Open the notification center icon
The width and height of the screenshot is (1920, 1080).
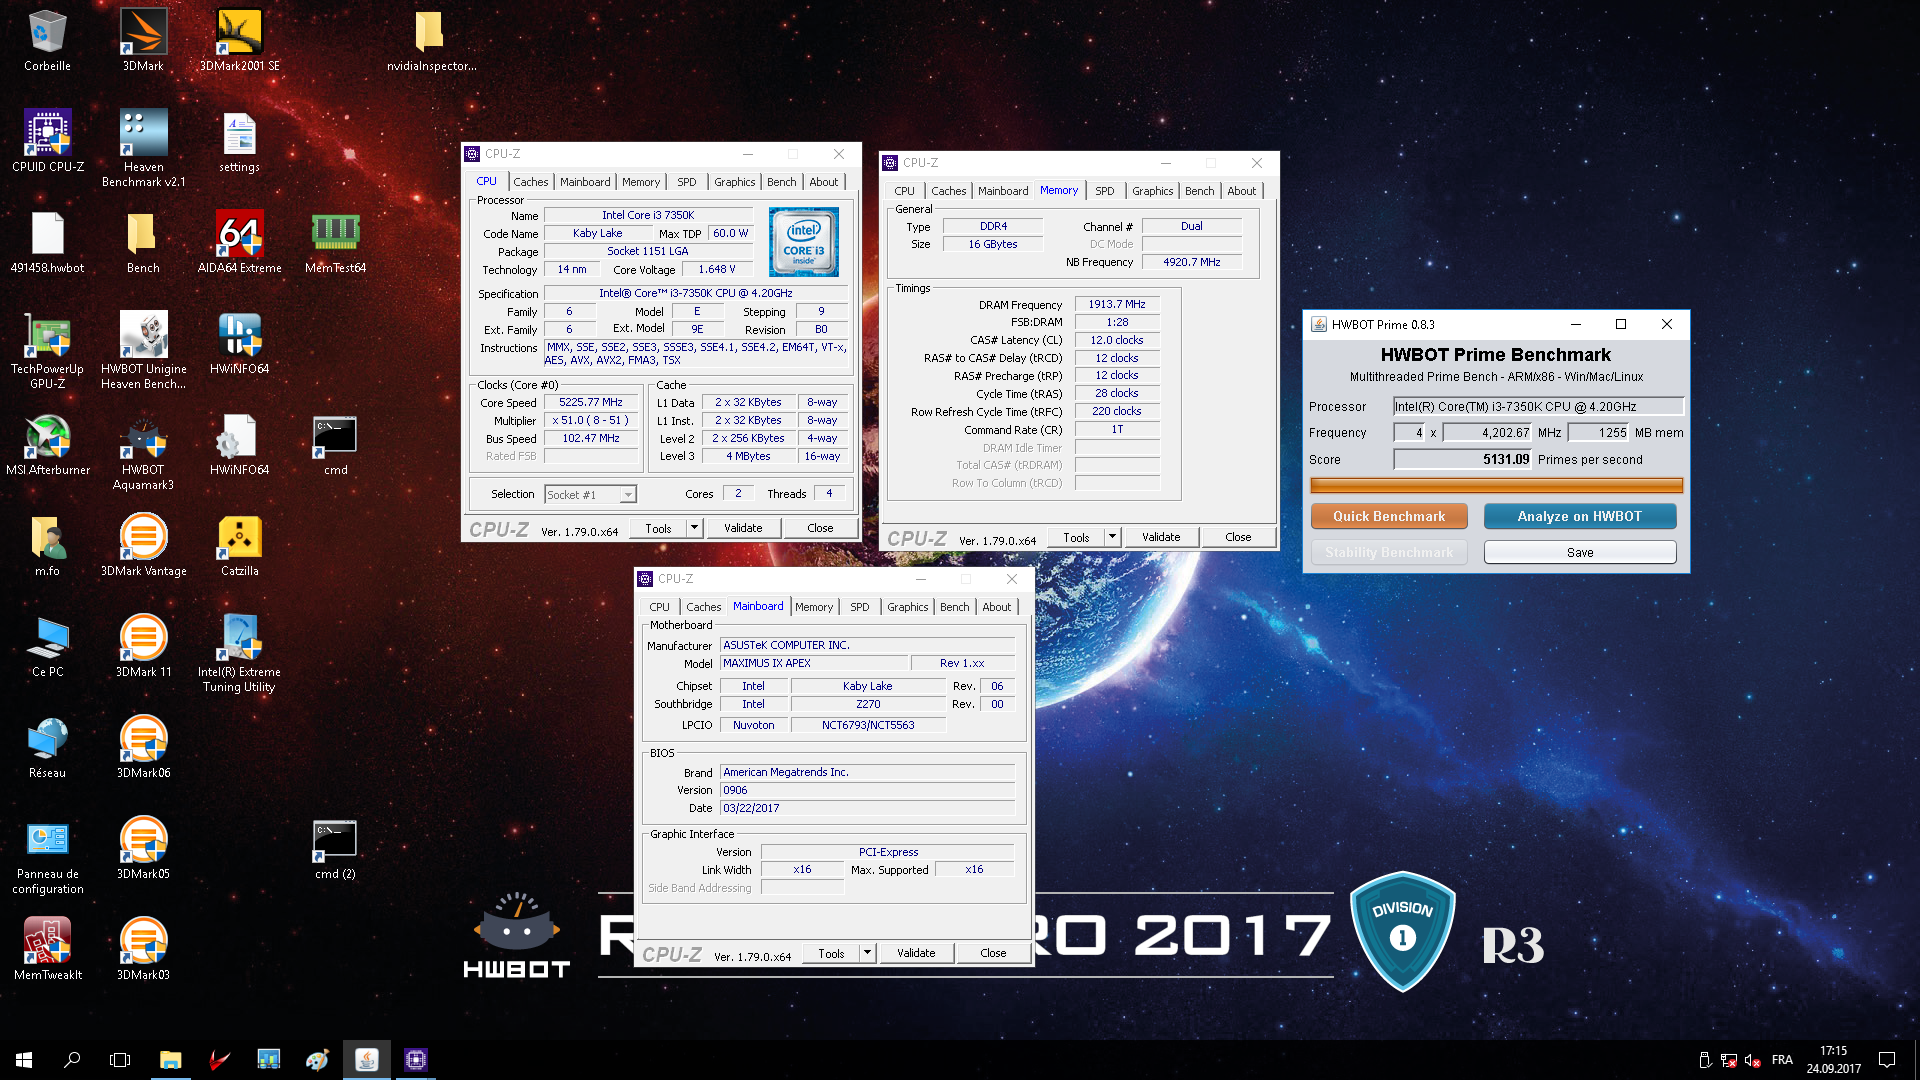pyautogui.click(x=1887, y=1060)
